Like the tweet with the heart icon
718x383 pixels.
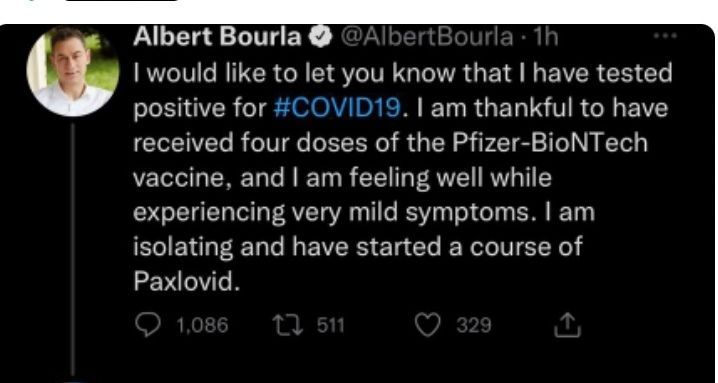coord(428,325)
